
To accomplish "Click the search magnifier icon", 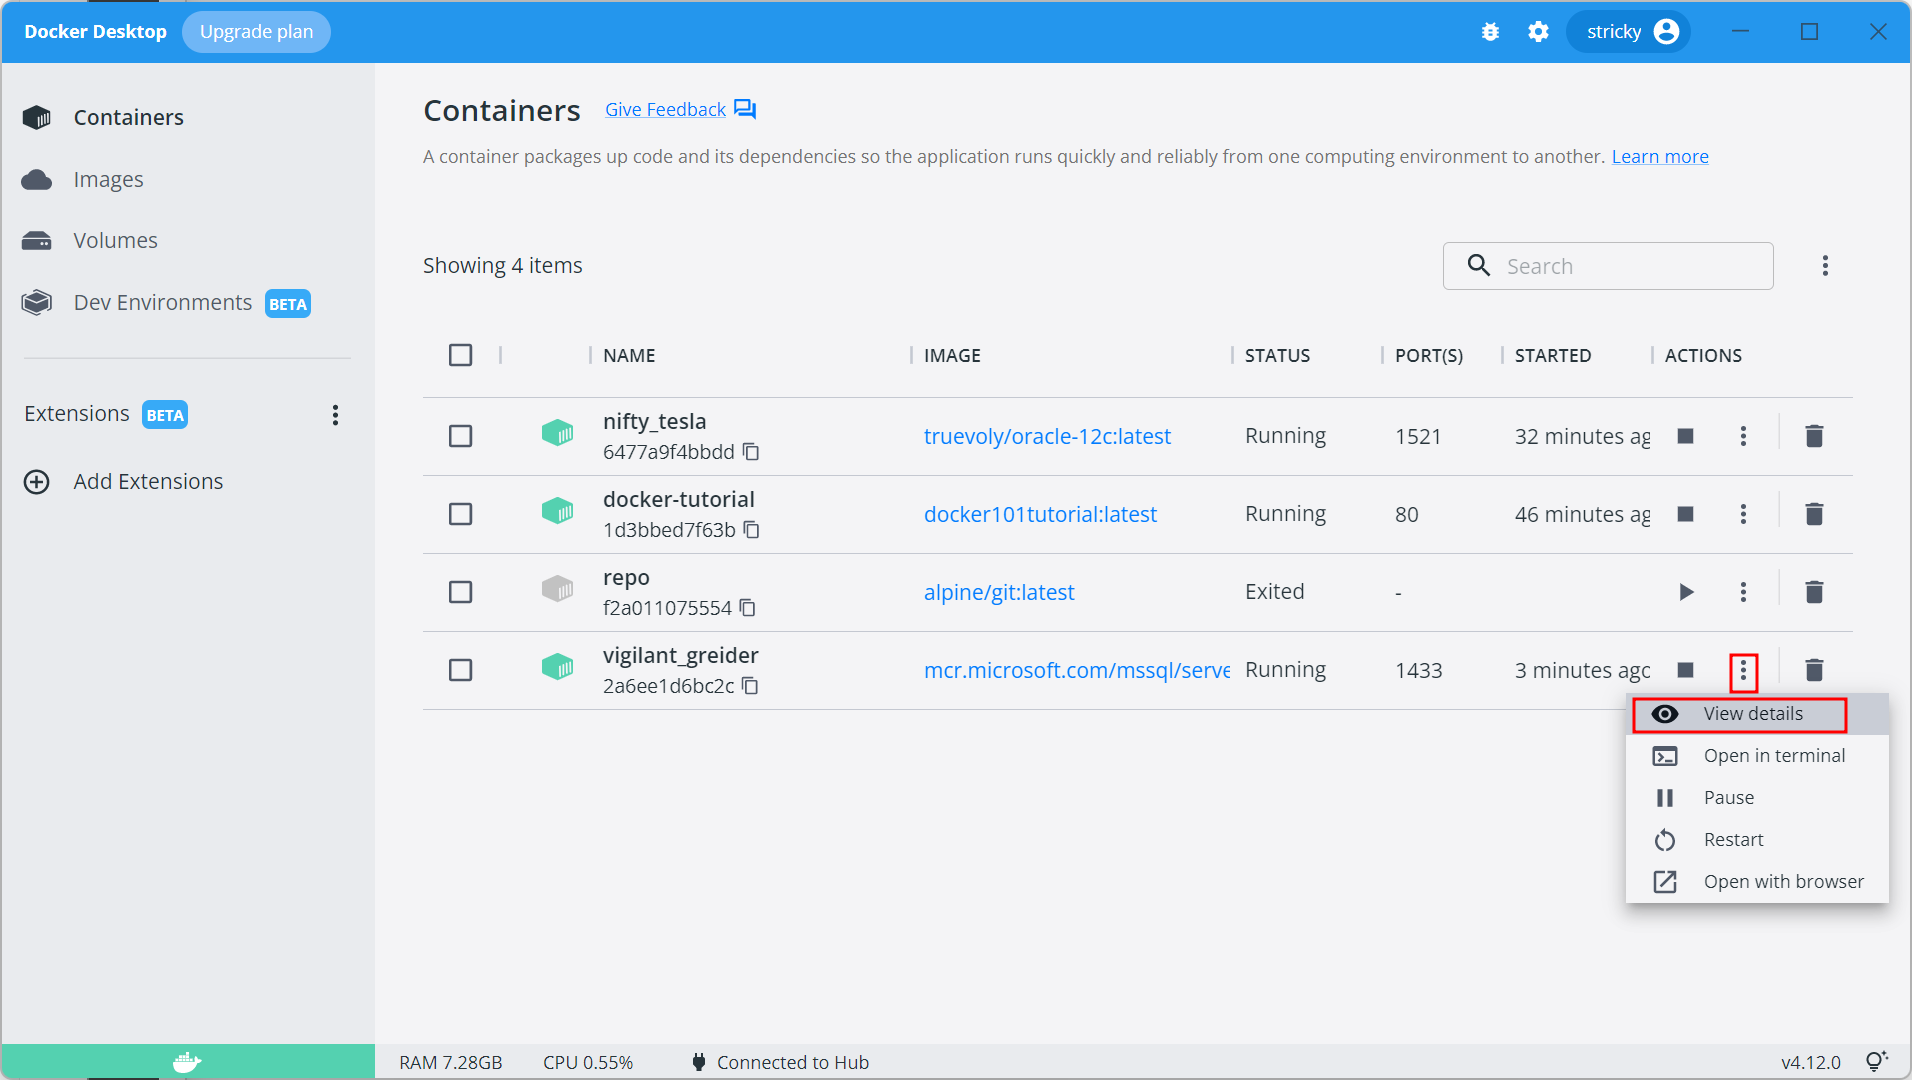I will 1478,265.
